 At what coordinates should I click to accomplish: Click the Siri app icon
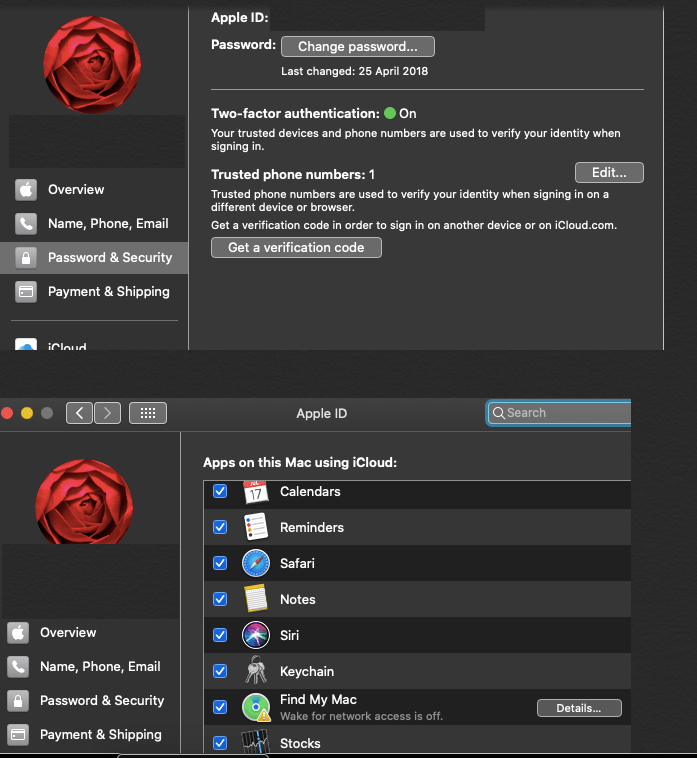256,635
